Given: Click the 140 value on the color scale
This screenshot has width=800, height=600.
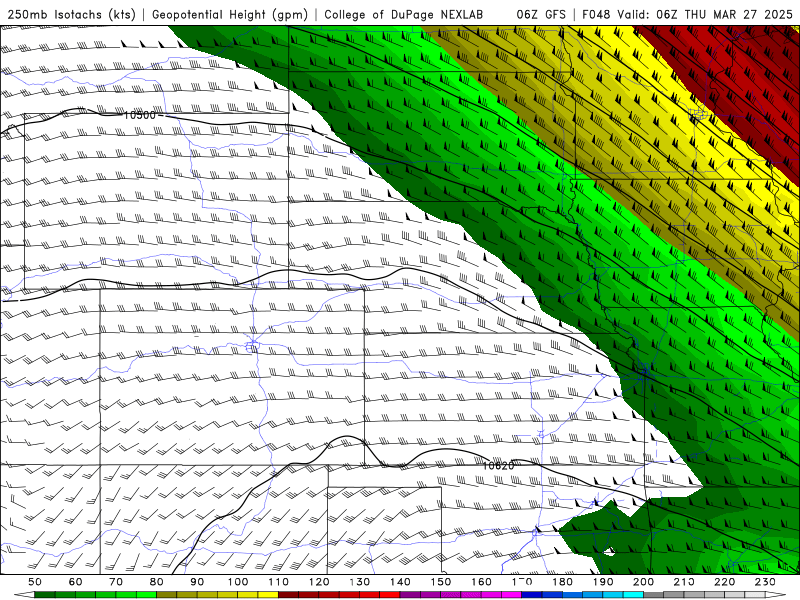Looking at the screenshot, I should point(400,582).
